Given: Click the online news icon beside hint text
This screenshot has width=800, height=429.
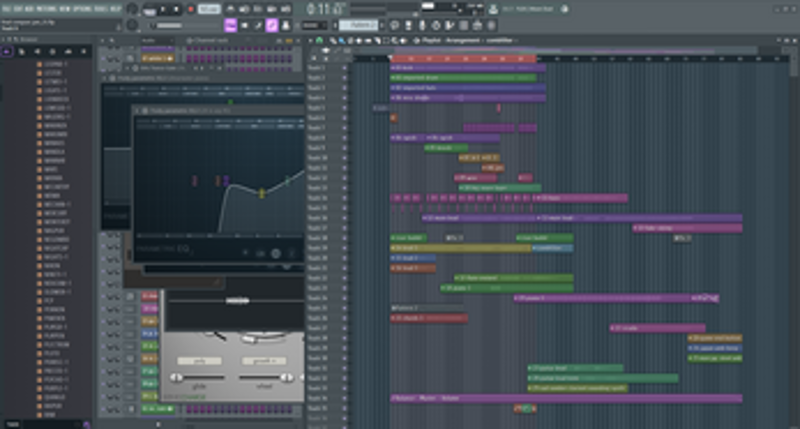Looking at the screenshot, I should coord(565,9).
